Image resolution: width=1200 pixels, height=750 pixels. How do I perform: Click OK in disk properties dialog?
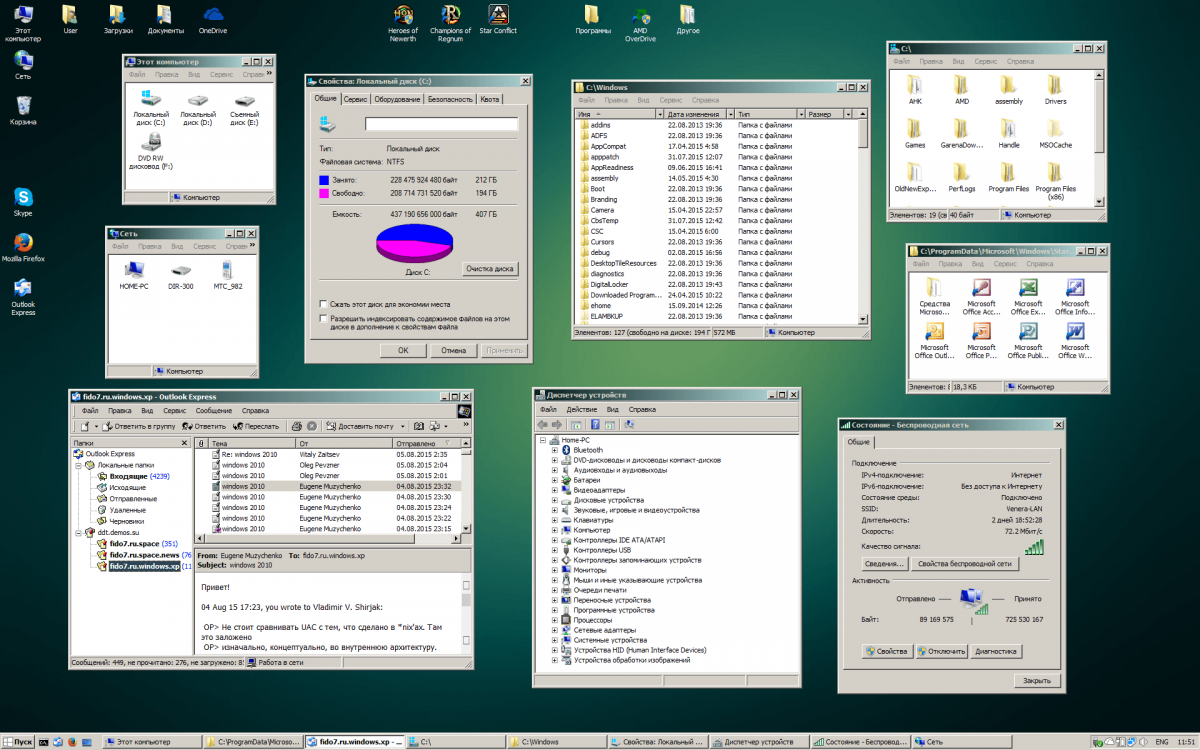403,350
